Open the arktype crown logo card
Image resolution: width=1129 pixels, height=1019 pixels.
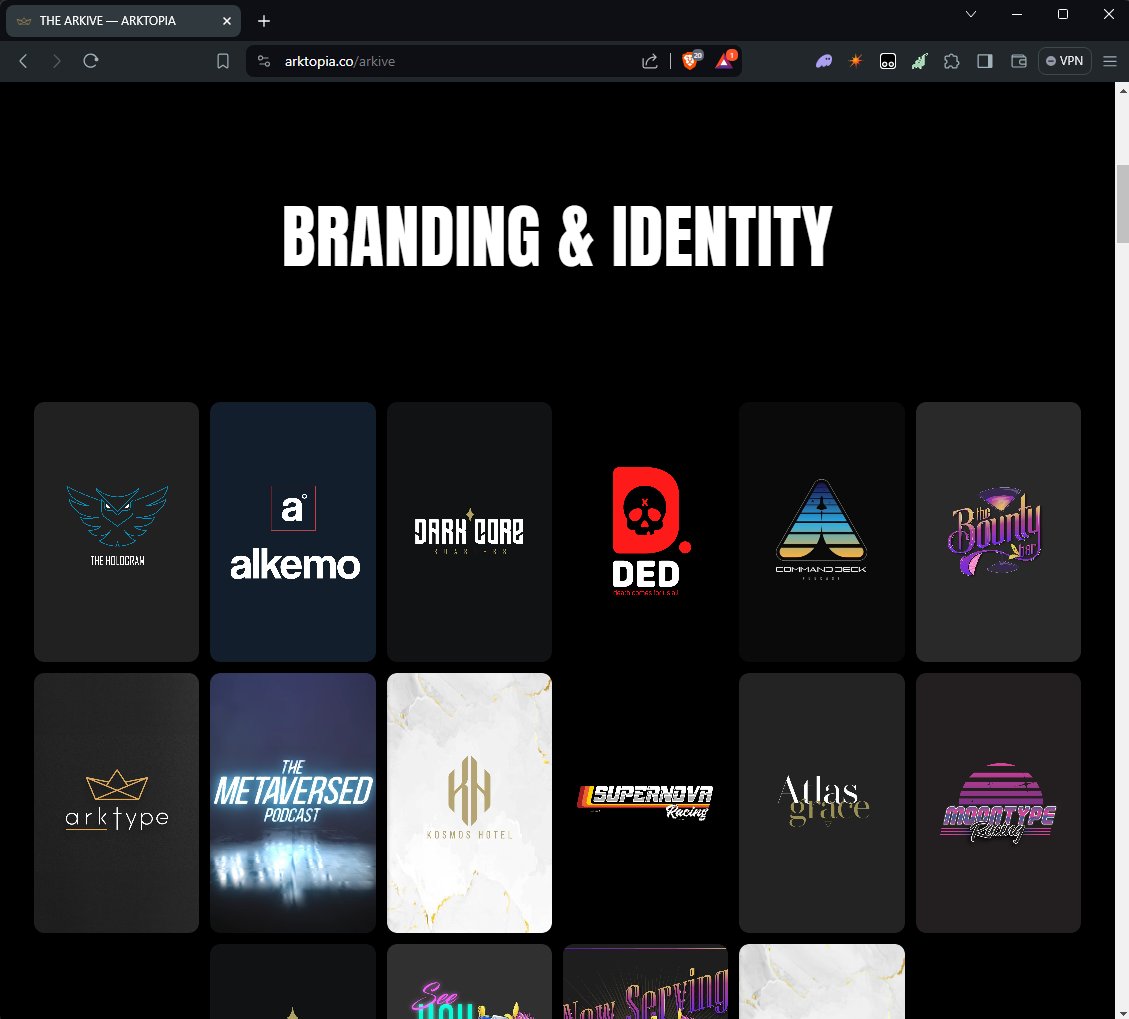click(117, 803)
